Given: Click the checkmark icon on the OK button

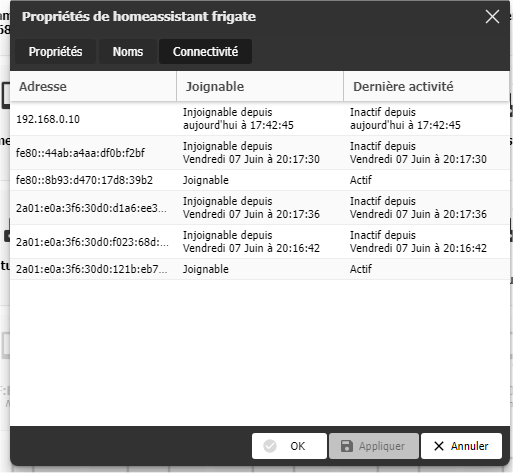Looking at the screenshot, I should coord(270,446).
